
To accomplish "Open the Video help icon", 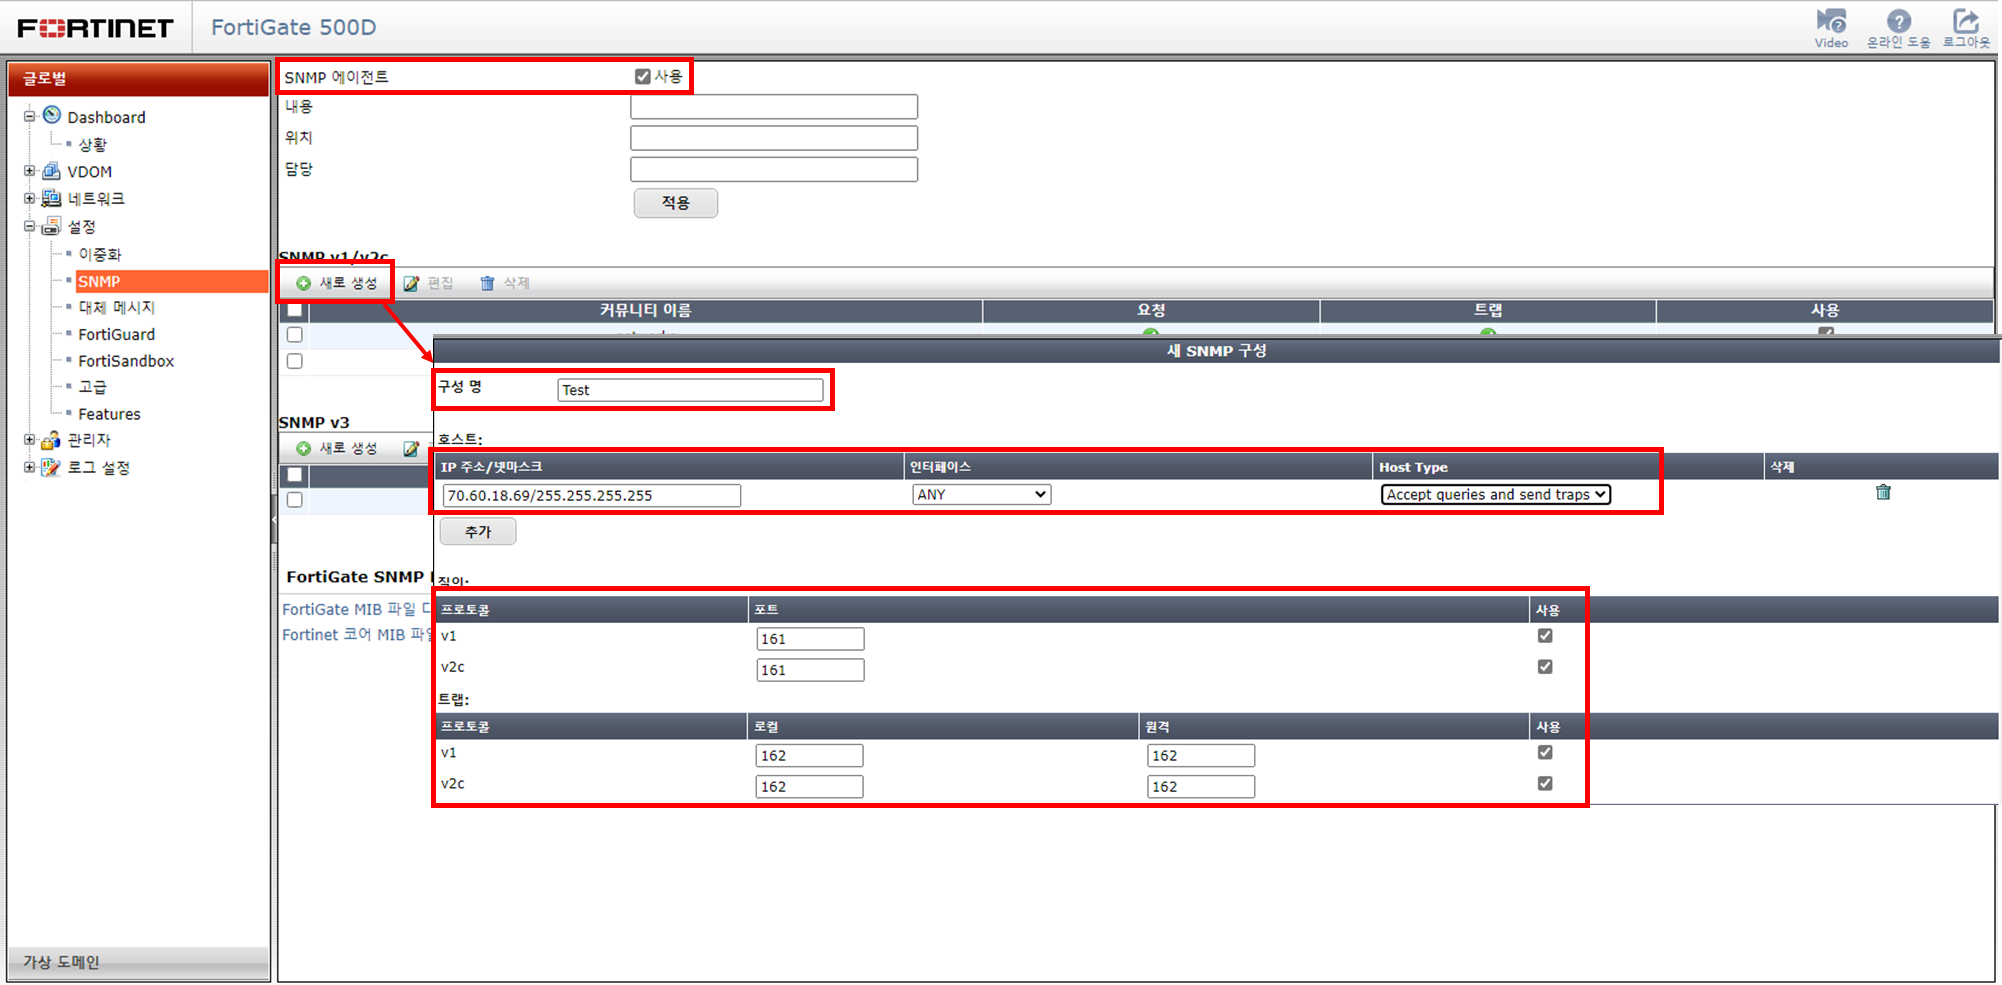I will [1831, 21].
